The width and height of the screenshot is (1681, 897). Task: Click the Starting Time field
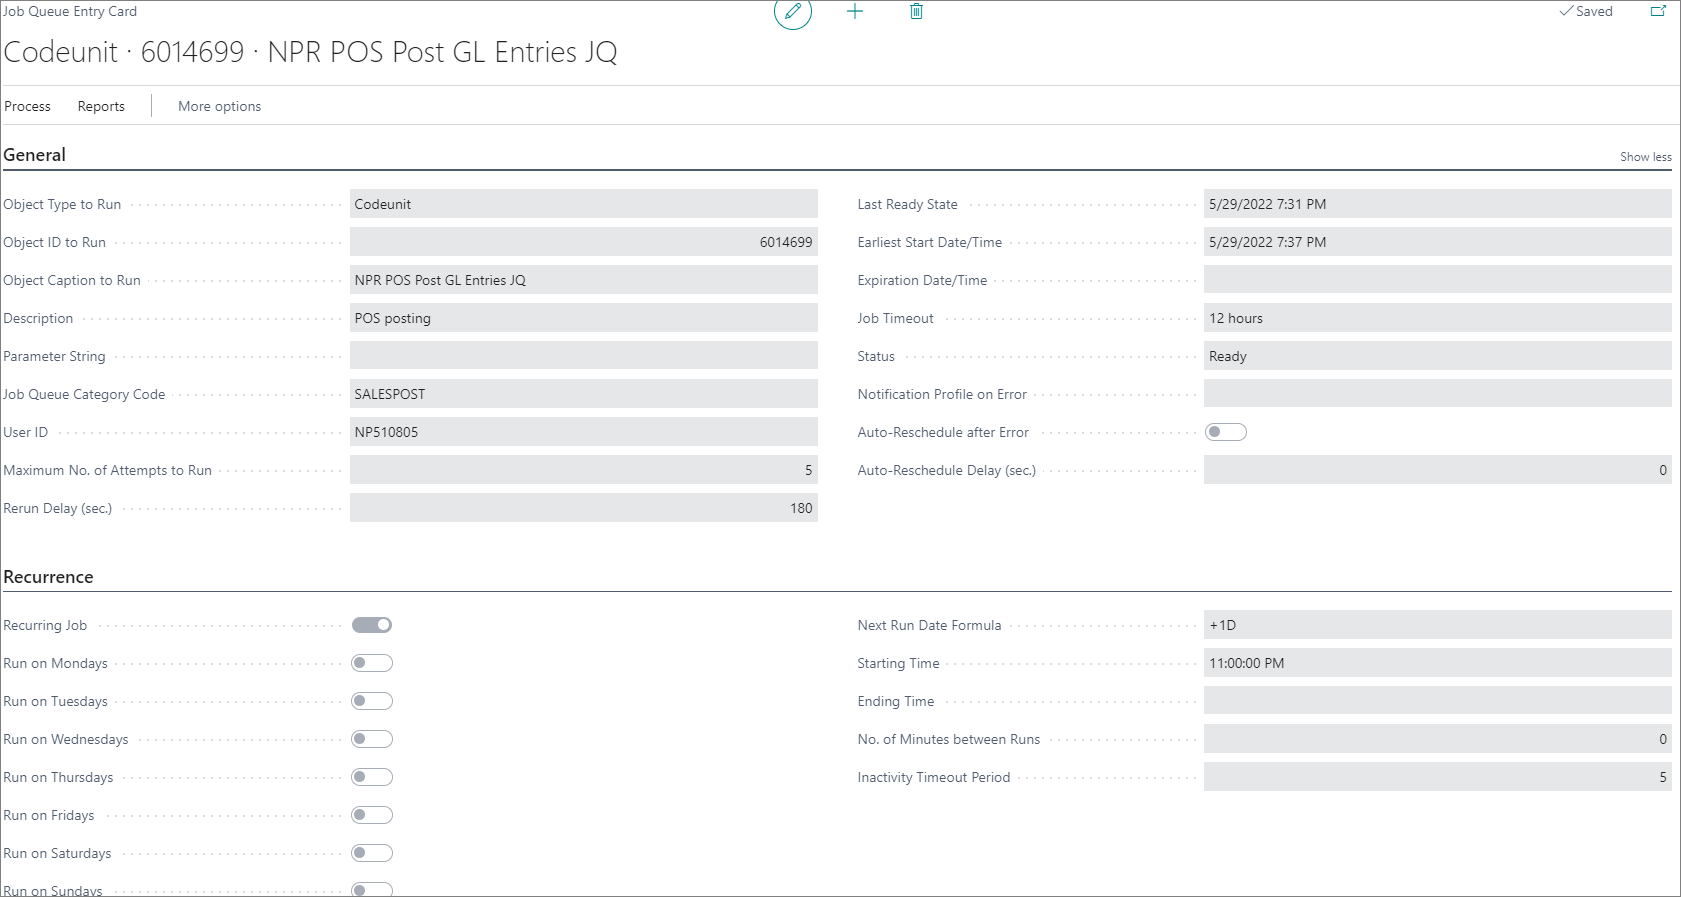tap(1438, 663)
